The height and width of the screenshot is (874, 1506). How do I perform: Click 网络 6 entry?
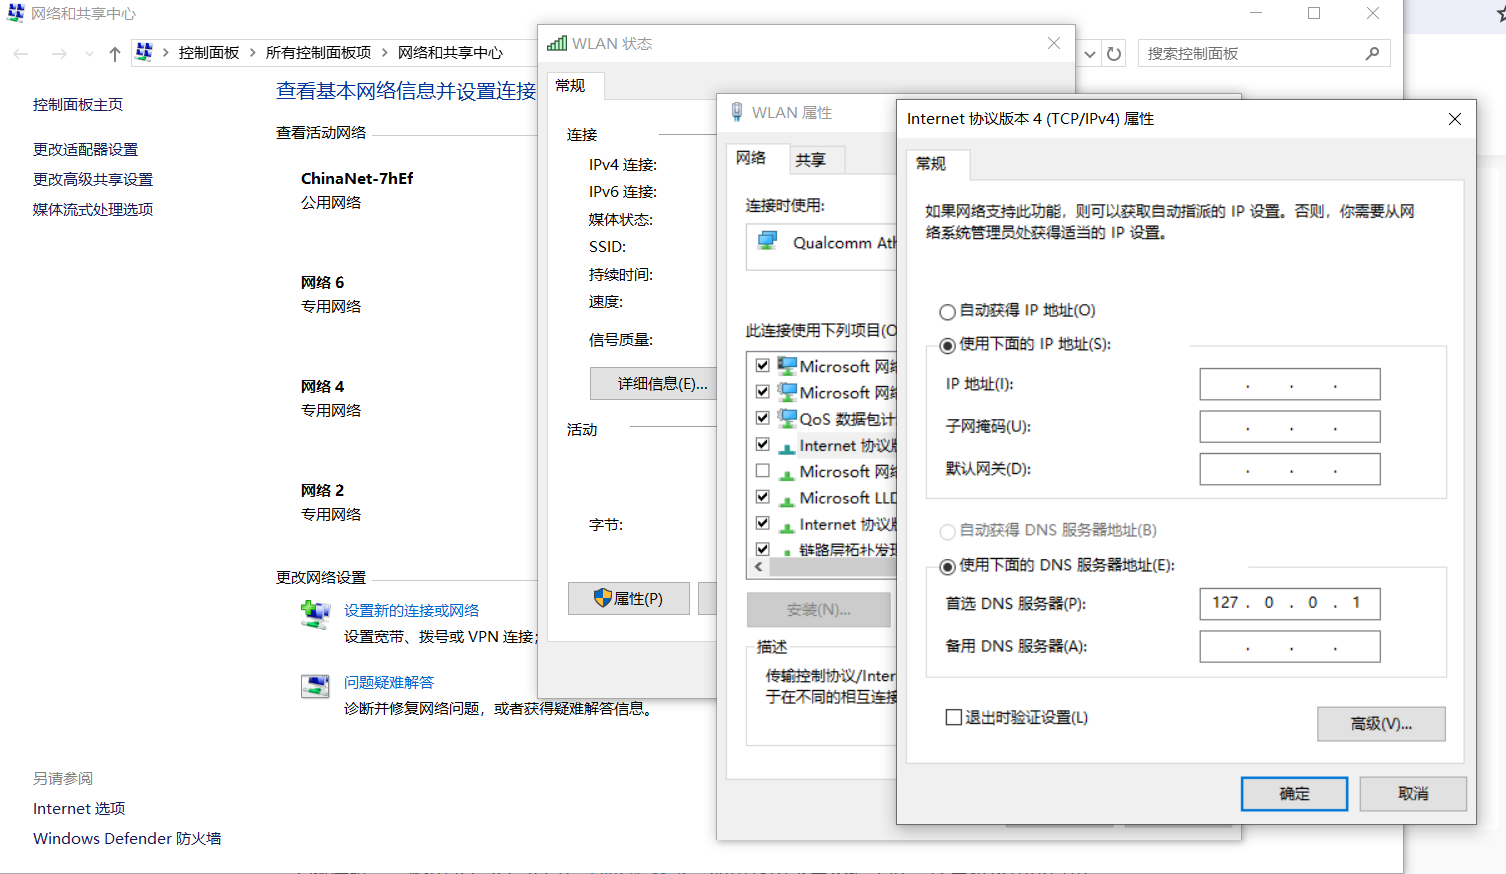pyautogui.click(x=322, y=282)
